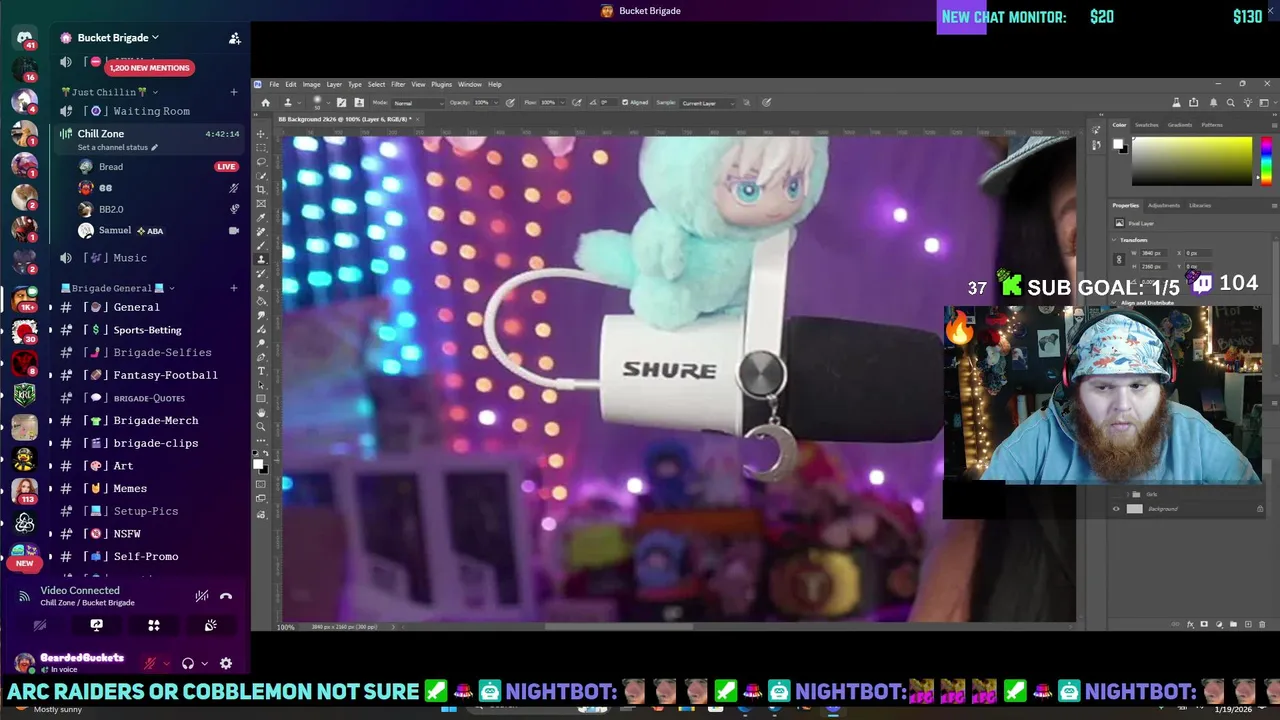Toggle noise suppression icon in voice panel
The image size is (1280, 720).
pyautogui.click(x=202, y=596)
